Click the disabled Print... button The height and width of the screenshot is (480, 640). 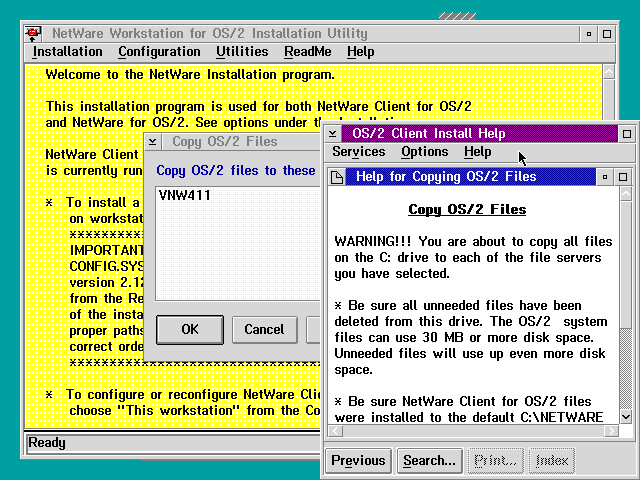point(496,460)
